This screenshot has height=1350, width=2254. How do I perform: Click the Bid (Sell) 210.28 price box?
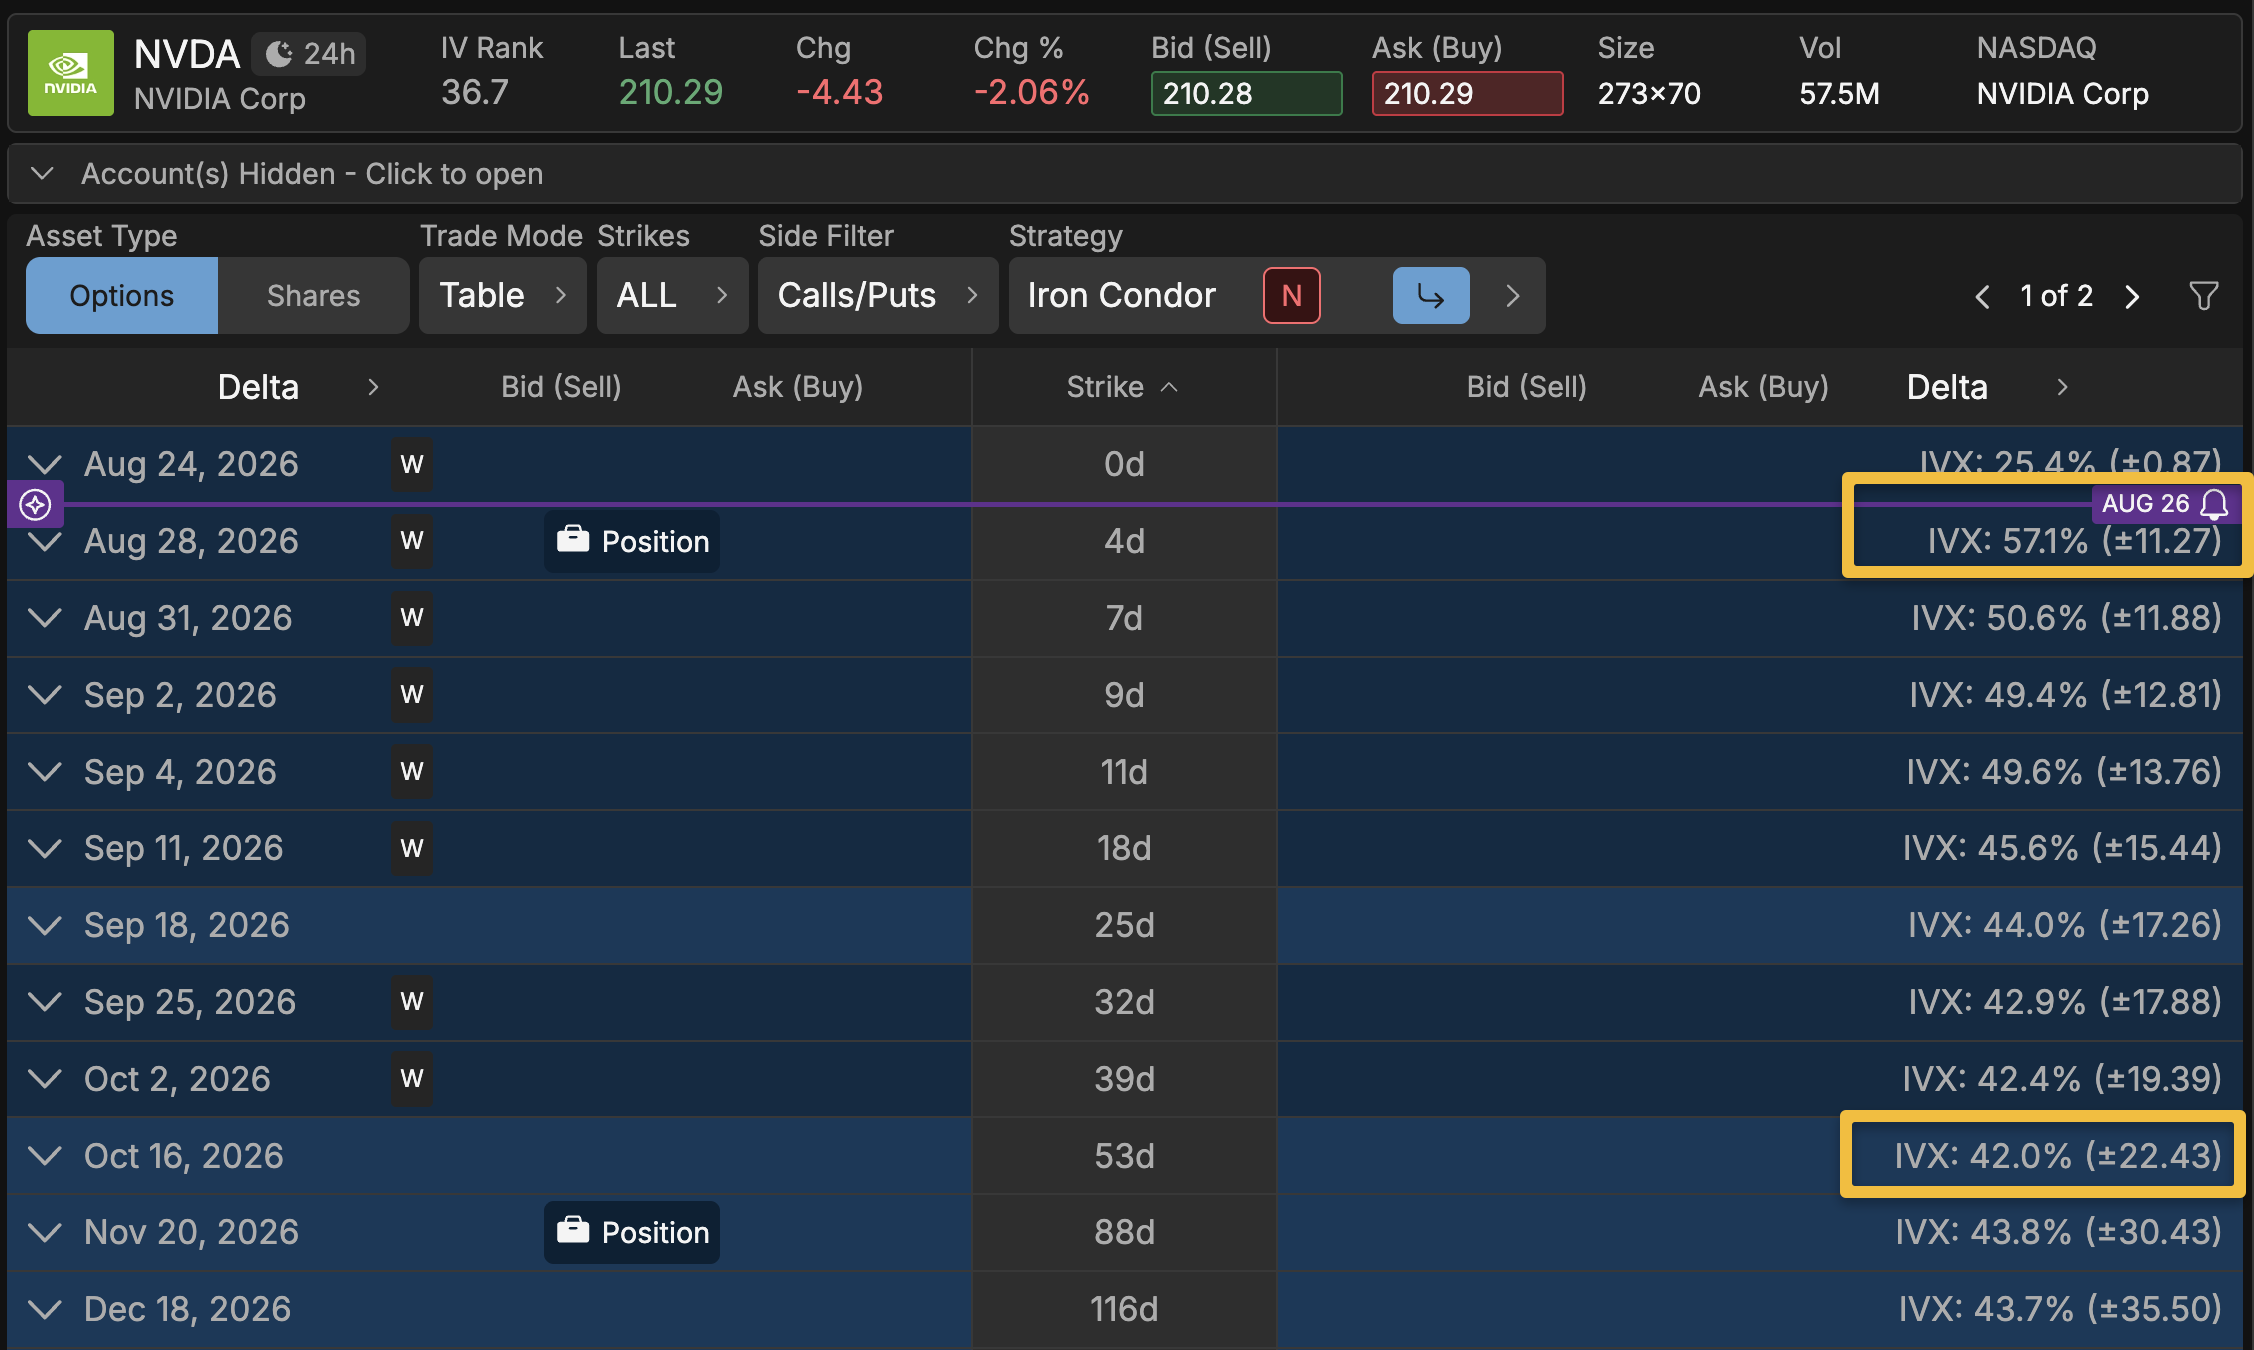coord(1246,94)
